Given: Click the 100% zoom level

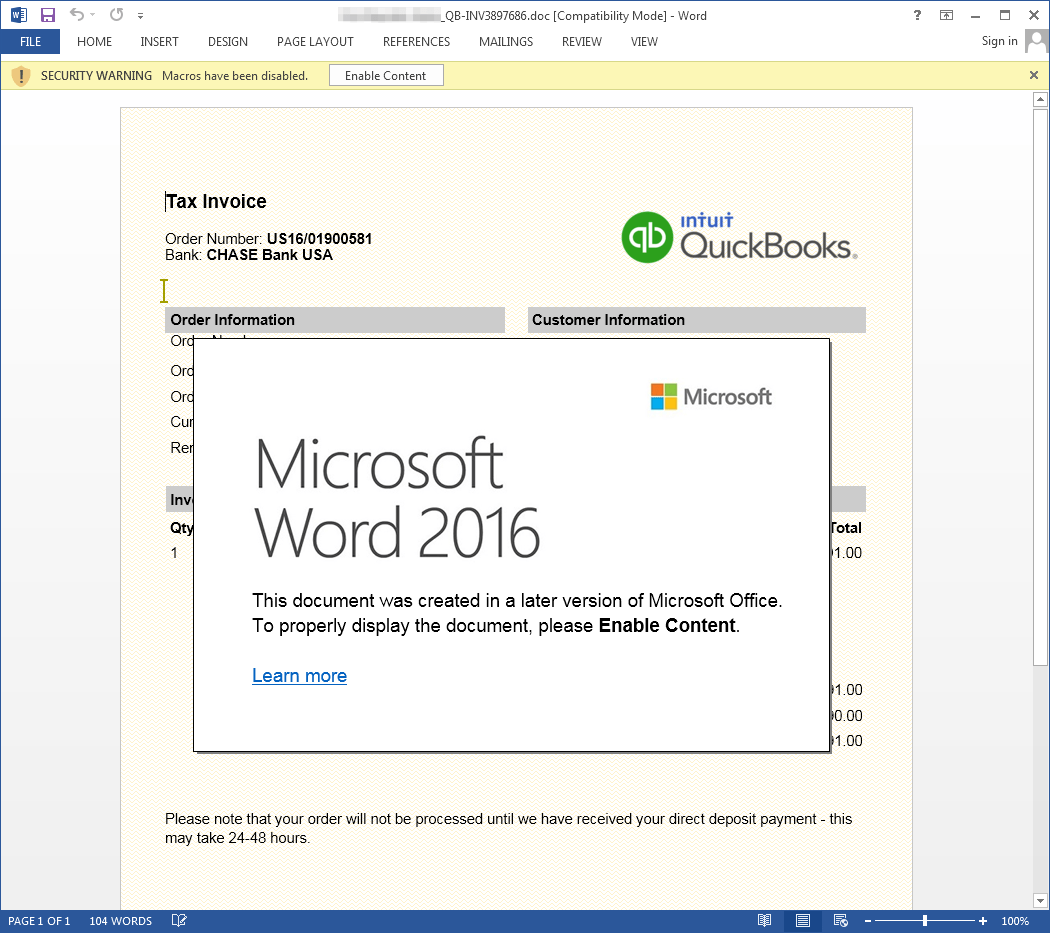Looking at the screenshot, I should [x=1015, y=921].
